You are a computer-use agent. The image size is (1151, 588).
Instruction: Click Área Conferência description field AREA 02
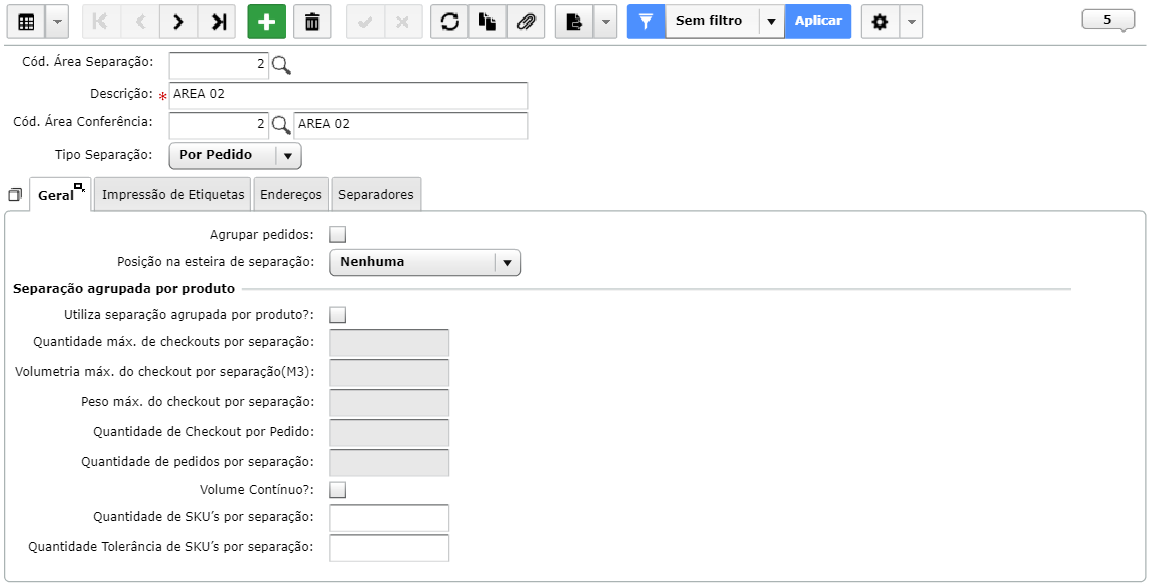410,125
